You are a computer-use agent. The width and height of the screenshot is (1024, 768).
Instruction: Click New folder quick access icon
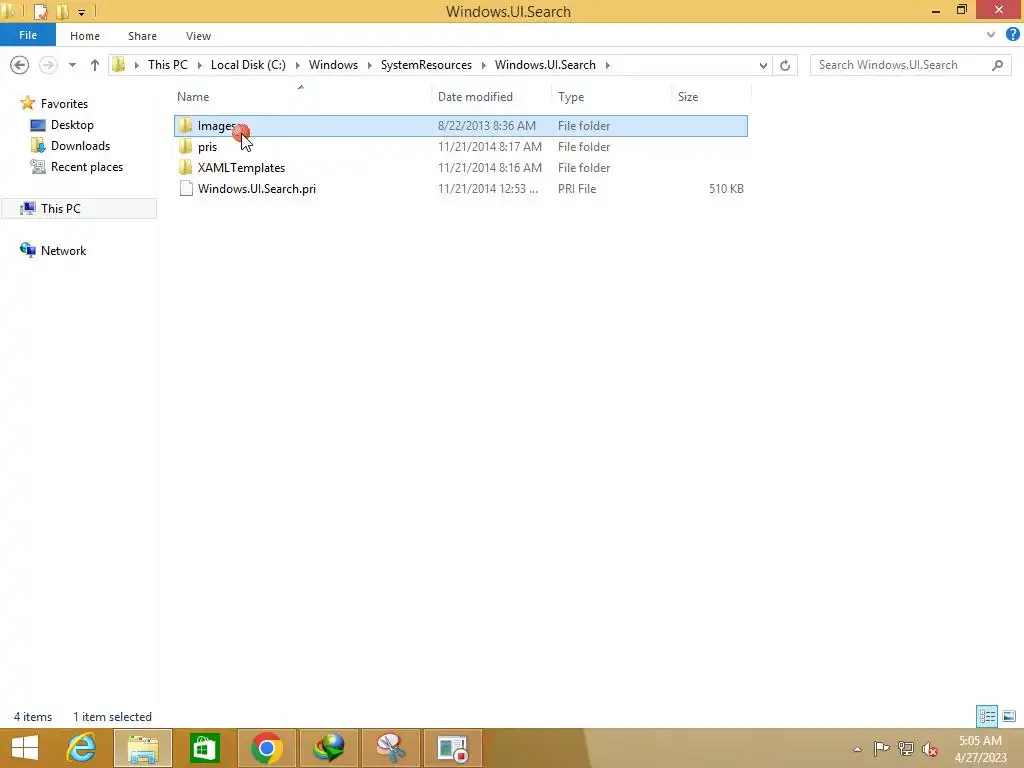[63, 11]
